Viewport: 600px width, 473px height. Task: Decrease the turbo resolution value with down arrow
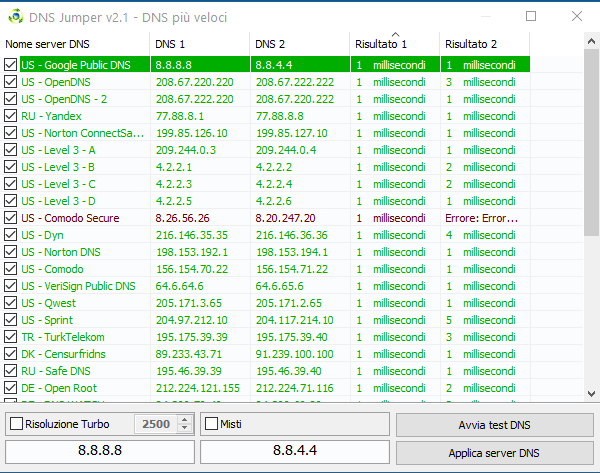click(183, 429)
